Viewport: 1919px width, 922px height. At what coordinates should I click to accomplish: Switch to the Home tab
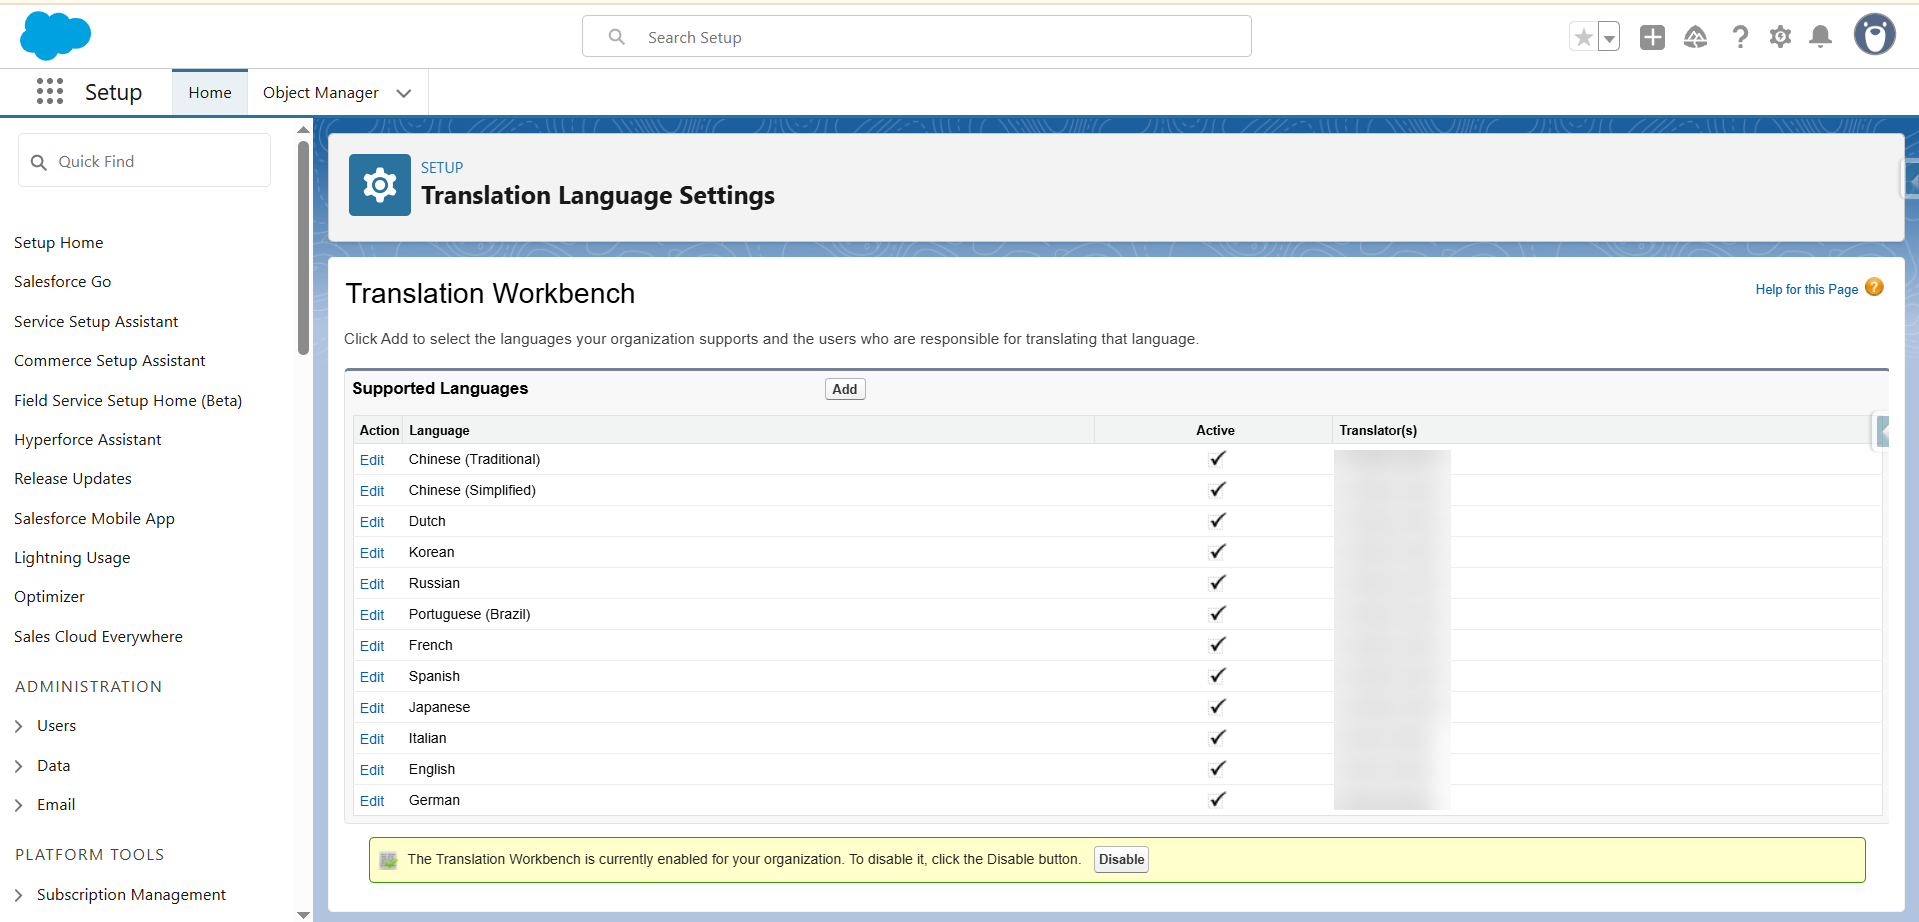[x=210, y=93]
